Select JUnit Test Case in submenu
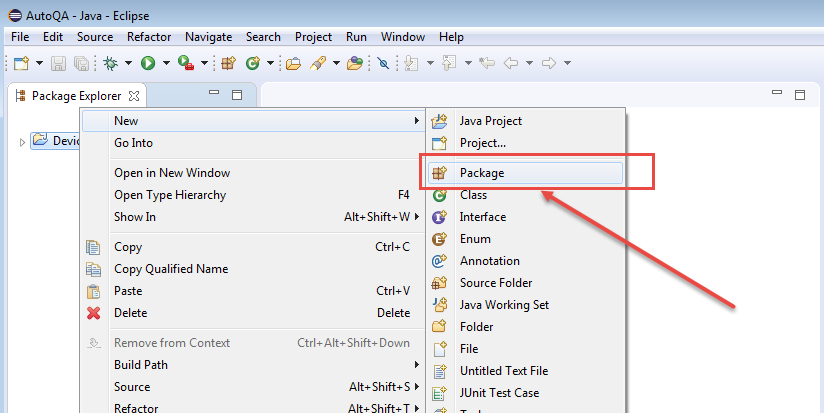 526,393
